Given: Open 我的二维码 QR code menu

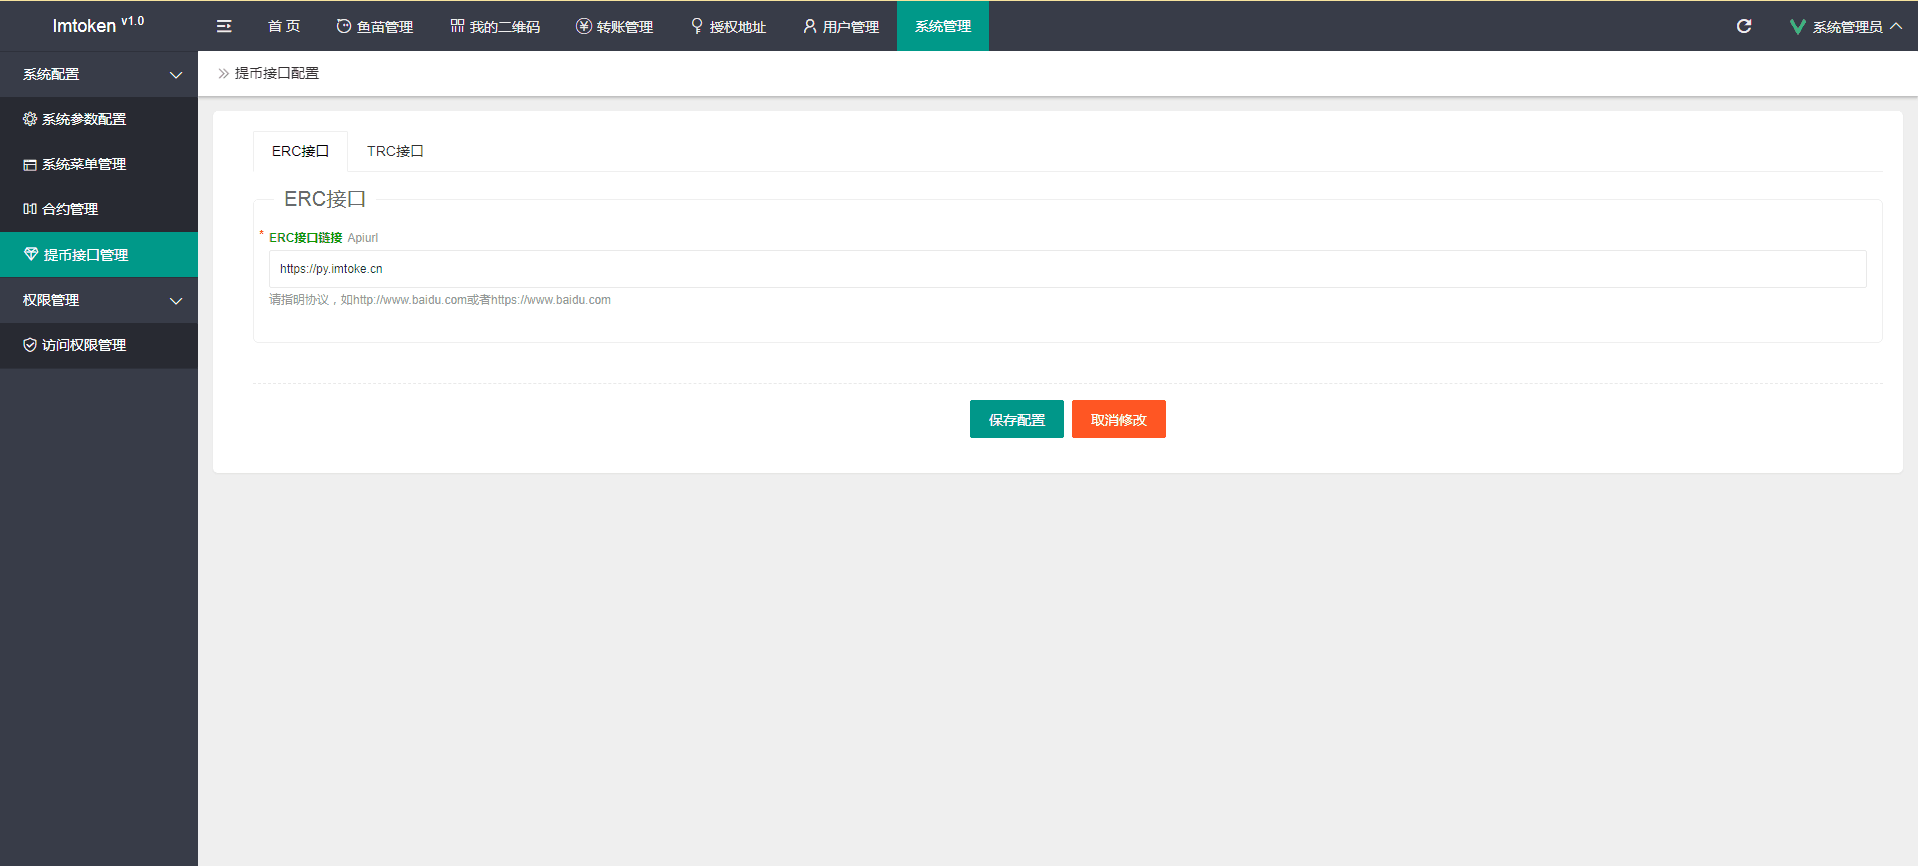Looking at the screenshot, I should 495,26.
